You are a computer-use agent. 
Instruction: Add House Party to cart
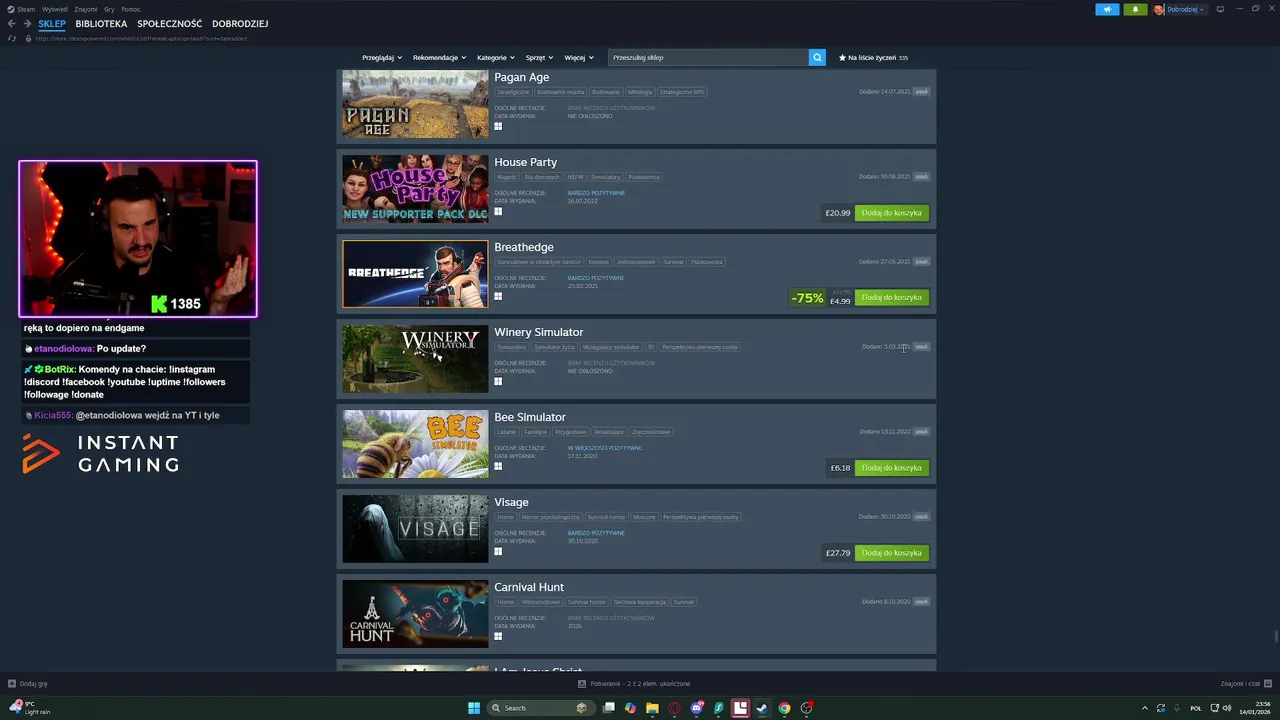click(x=892, y=213)
